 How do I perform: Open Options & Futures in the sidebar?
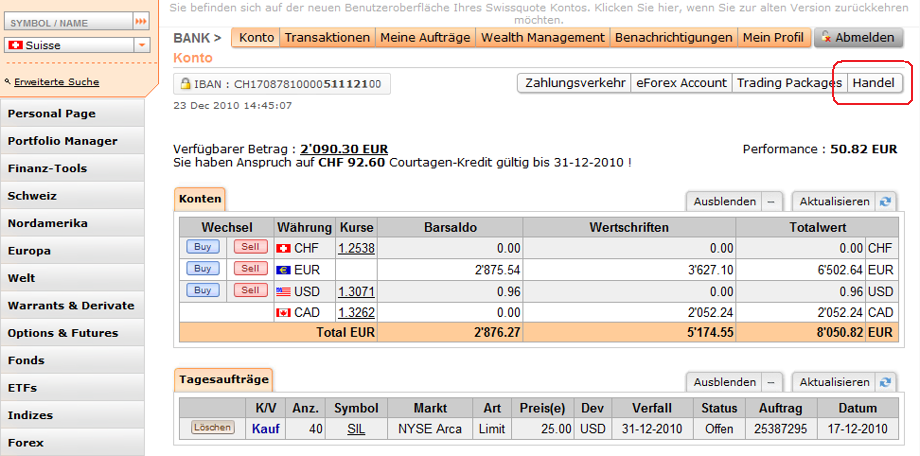[x=72, y=333]
